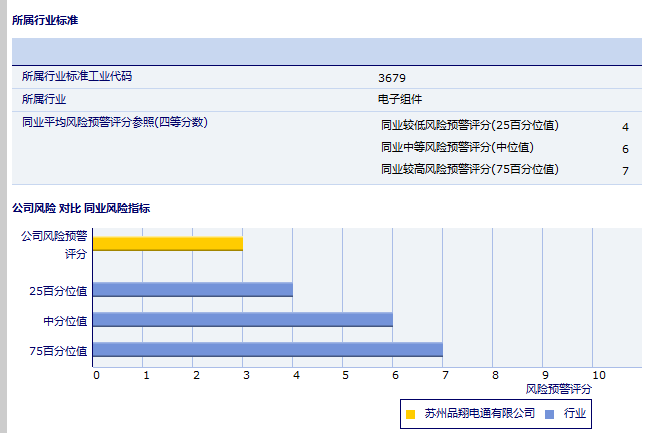This screenshot has height=433, width=653.
Task: Click the yellow legend swatch for 苏州品翔电通有限公司
Action: pyautogui.click(x=411, y=413)
